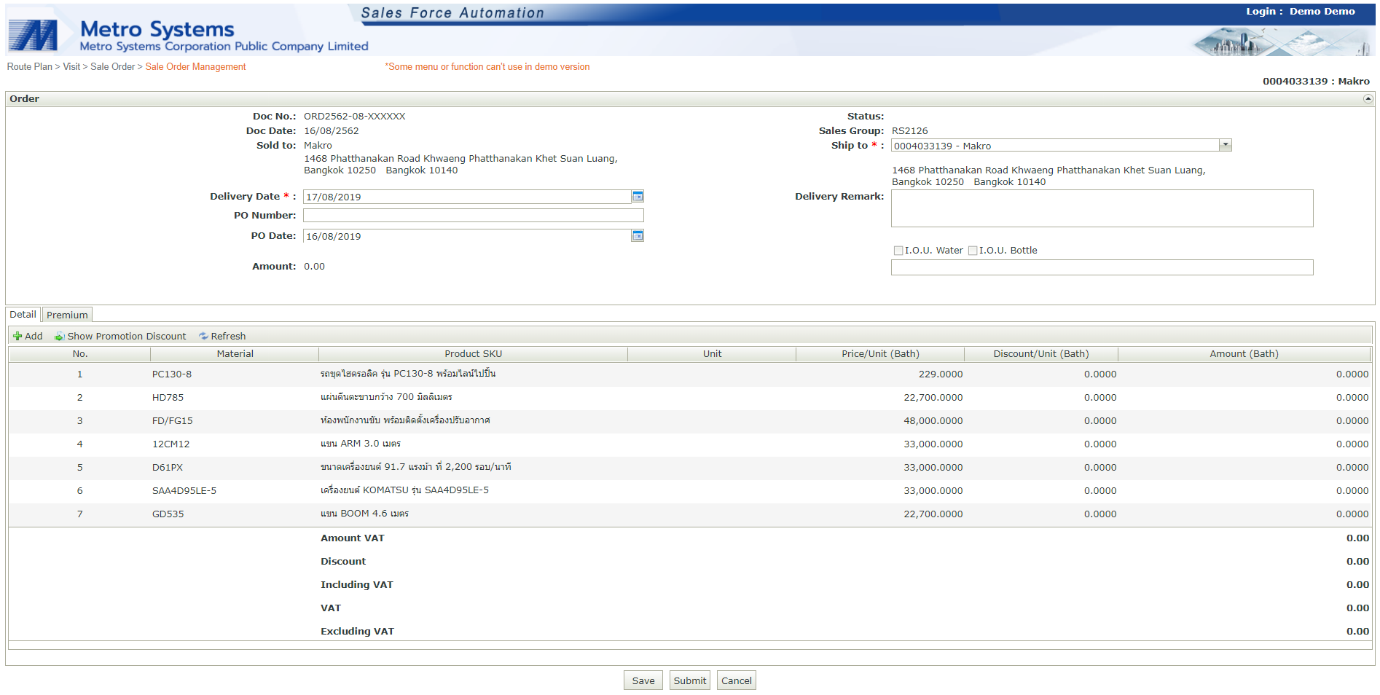Click into the Delivery Remark box
The width and height of the screenshot is (1380, 695).
point(1102,208)
